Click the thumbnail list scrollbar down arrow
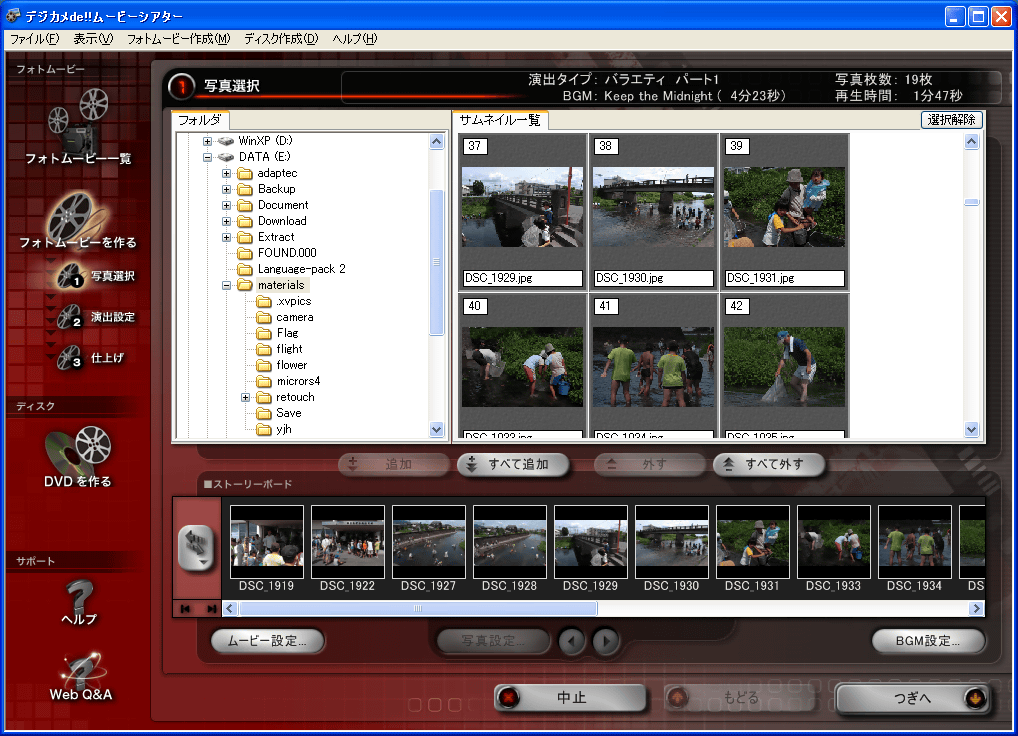Screen dimensions: 1018x736 pos(971,429)
